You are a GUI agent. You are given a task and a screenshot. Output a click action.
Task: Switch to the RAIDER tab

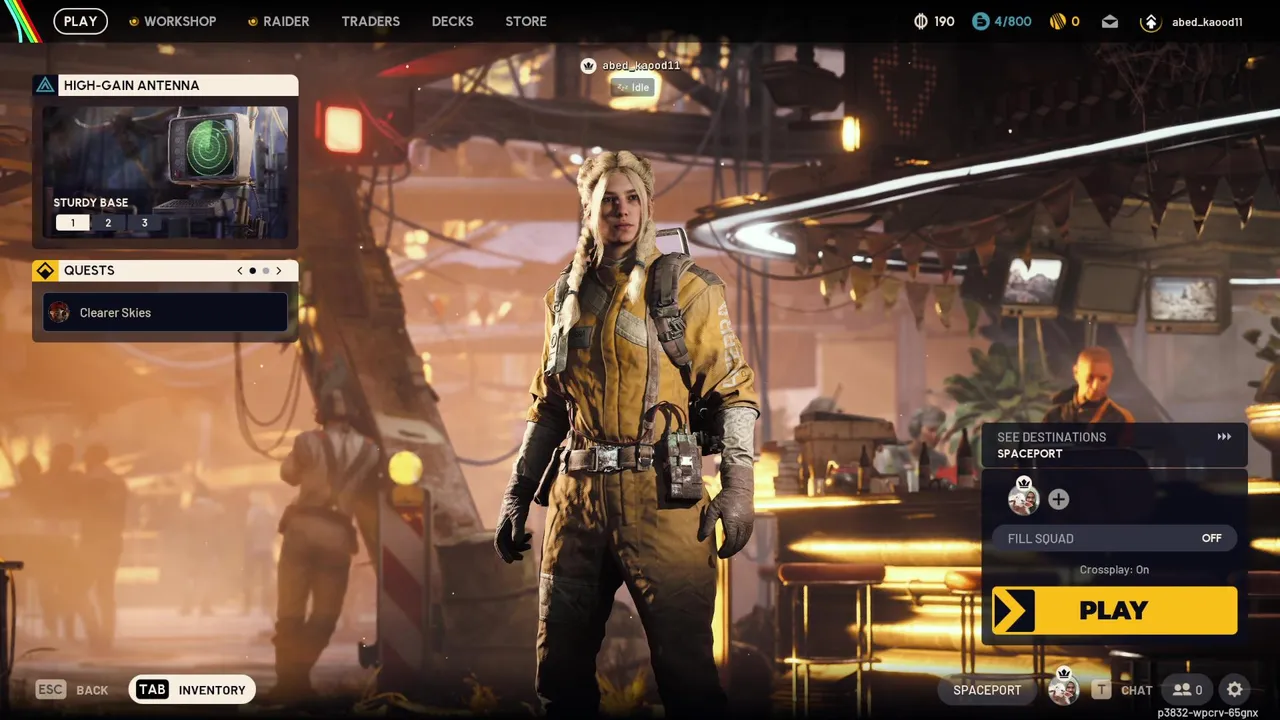click(x=278, y=21)
